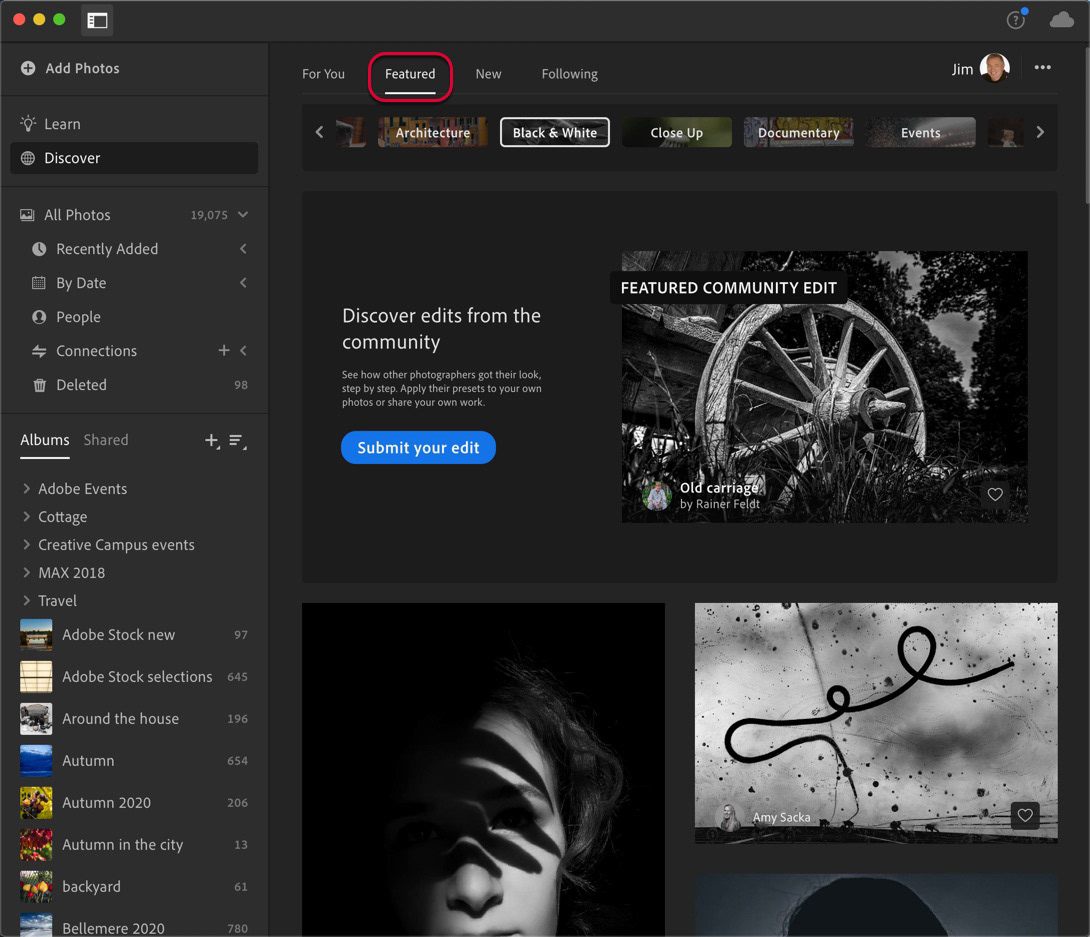The width and height of the screenshot is (1090, 937).
Task: Switch to the For You tab
Action: tap(323, 74)
